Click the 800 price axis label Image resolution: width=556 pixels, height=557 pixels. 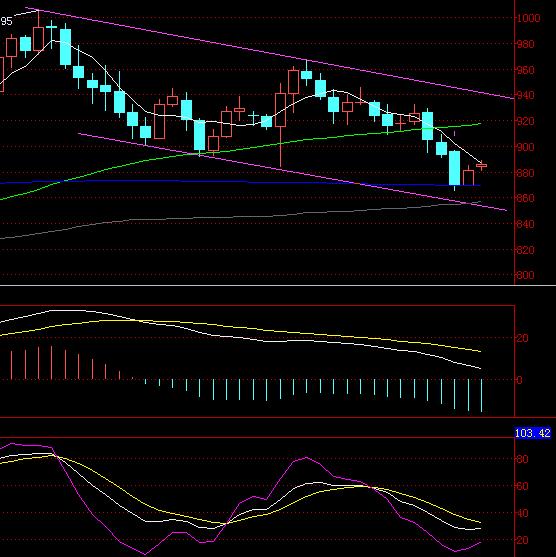526,275
